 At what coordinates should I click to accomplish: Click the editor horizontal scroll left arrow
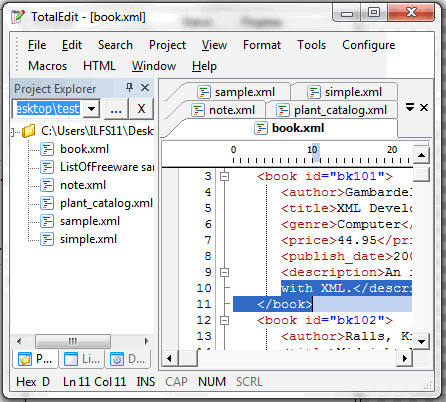pos(169,359)
